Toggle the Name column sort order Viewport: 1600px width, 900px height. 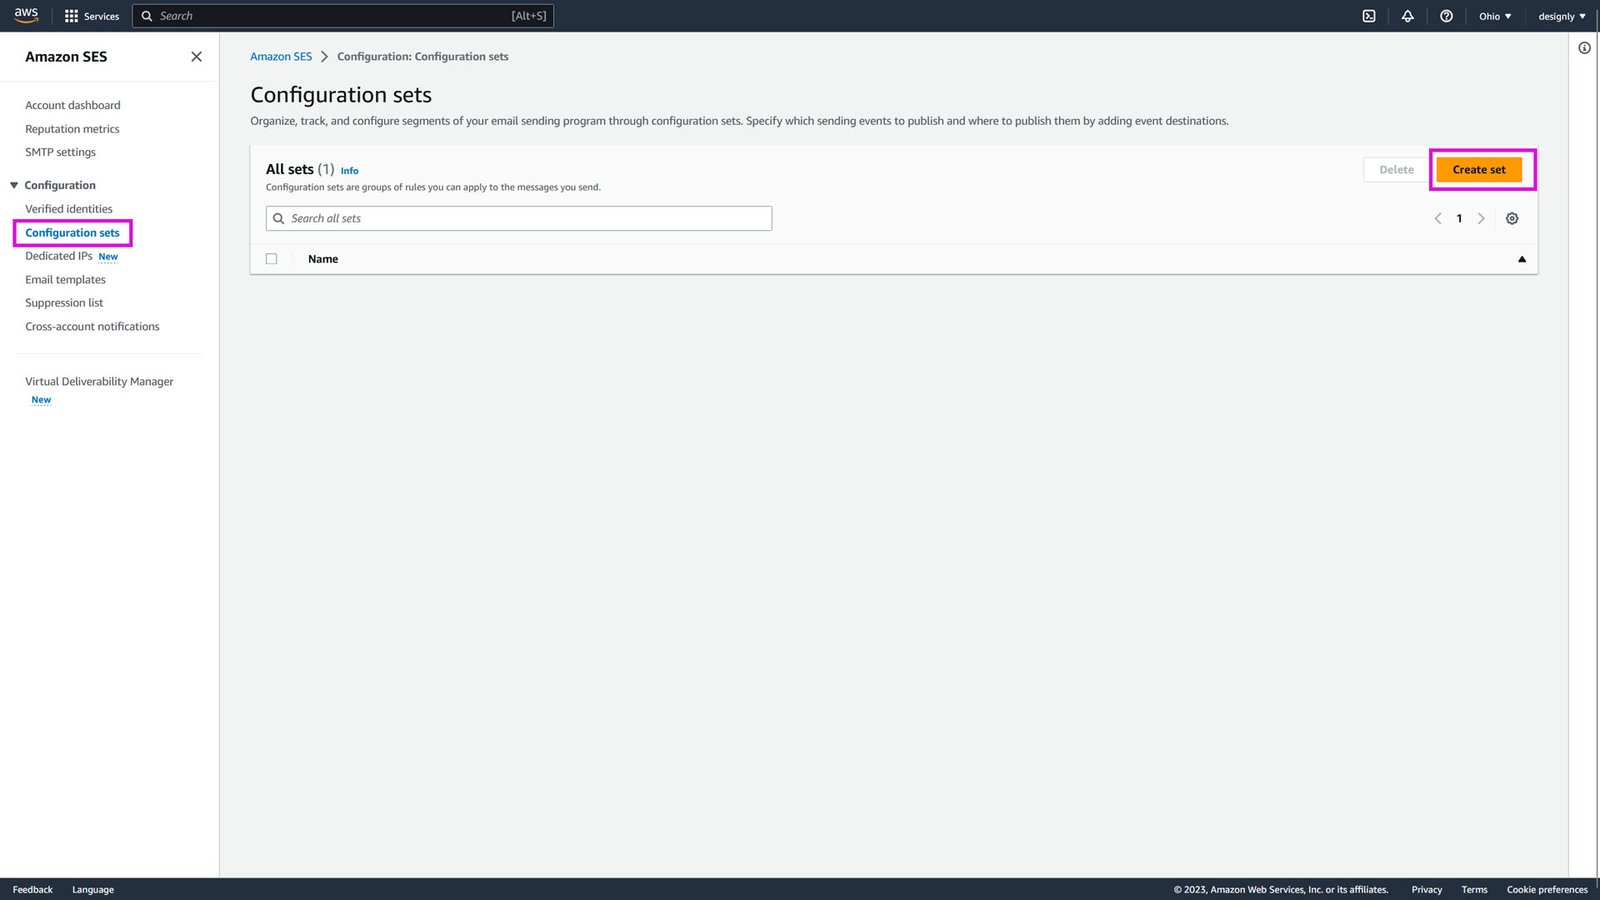[1521, 258]
